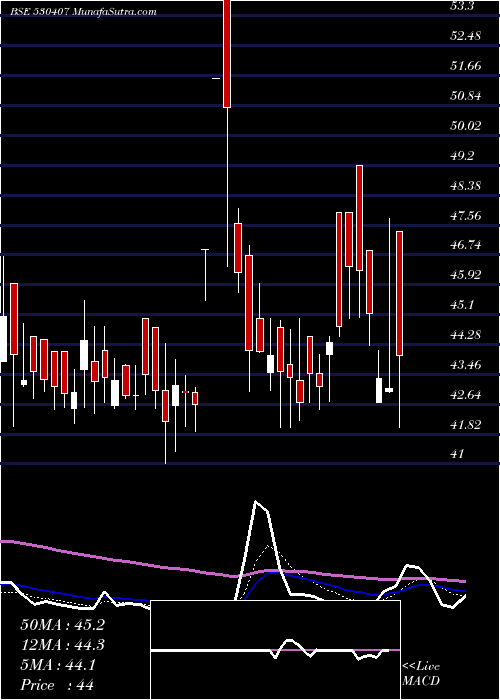This screenshot has height=700, width=500.
Task: Click the 50MA : 45.2 readout
Action: coord(62,625)
